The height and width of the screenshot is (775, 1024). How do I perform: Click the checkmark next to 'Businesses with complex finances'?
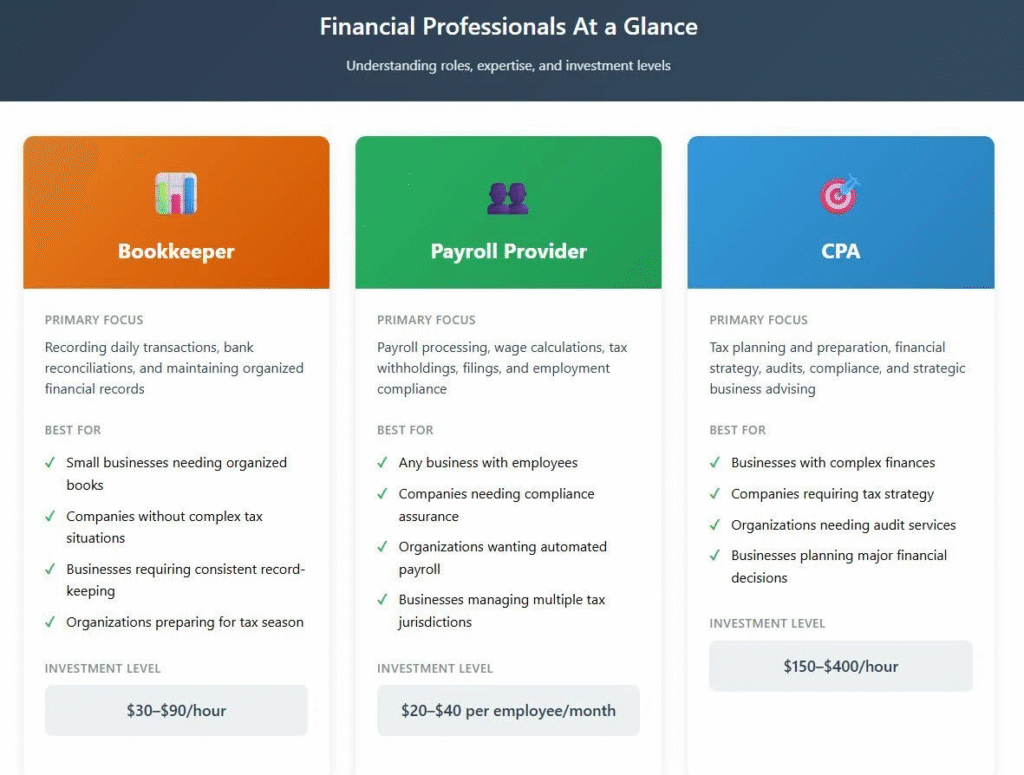tap(715, 463)
